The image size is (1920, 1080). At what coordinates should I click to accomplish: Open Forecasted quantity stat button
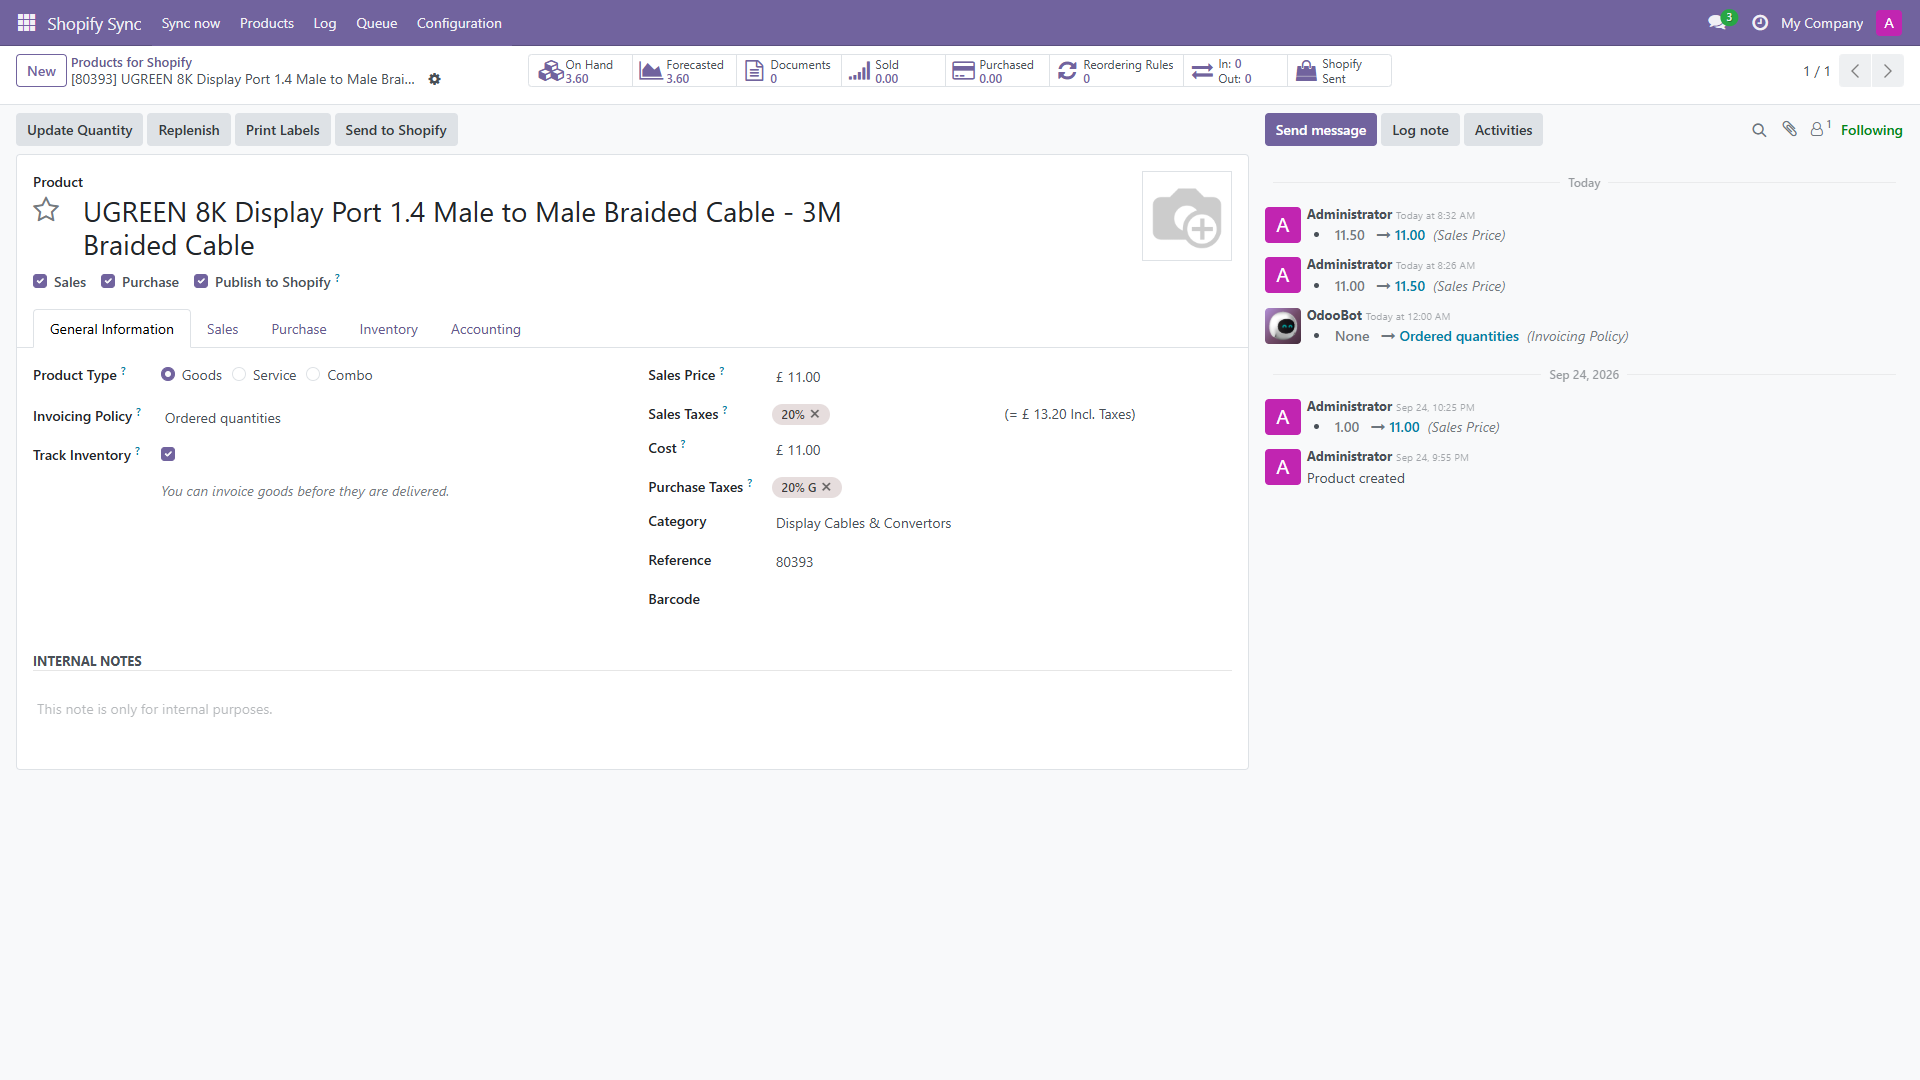point(684,71)
